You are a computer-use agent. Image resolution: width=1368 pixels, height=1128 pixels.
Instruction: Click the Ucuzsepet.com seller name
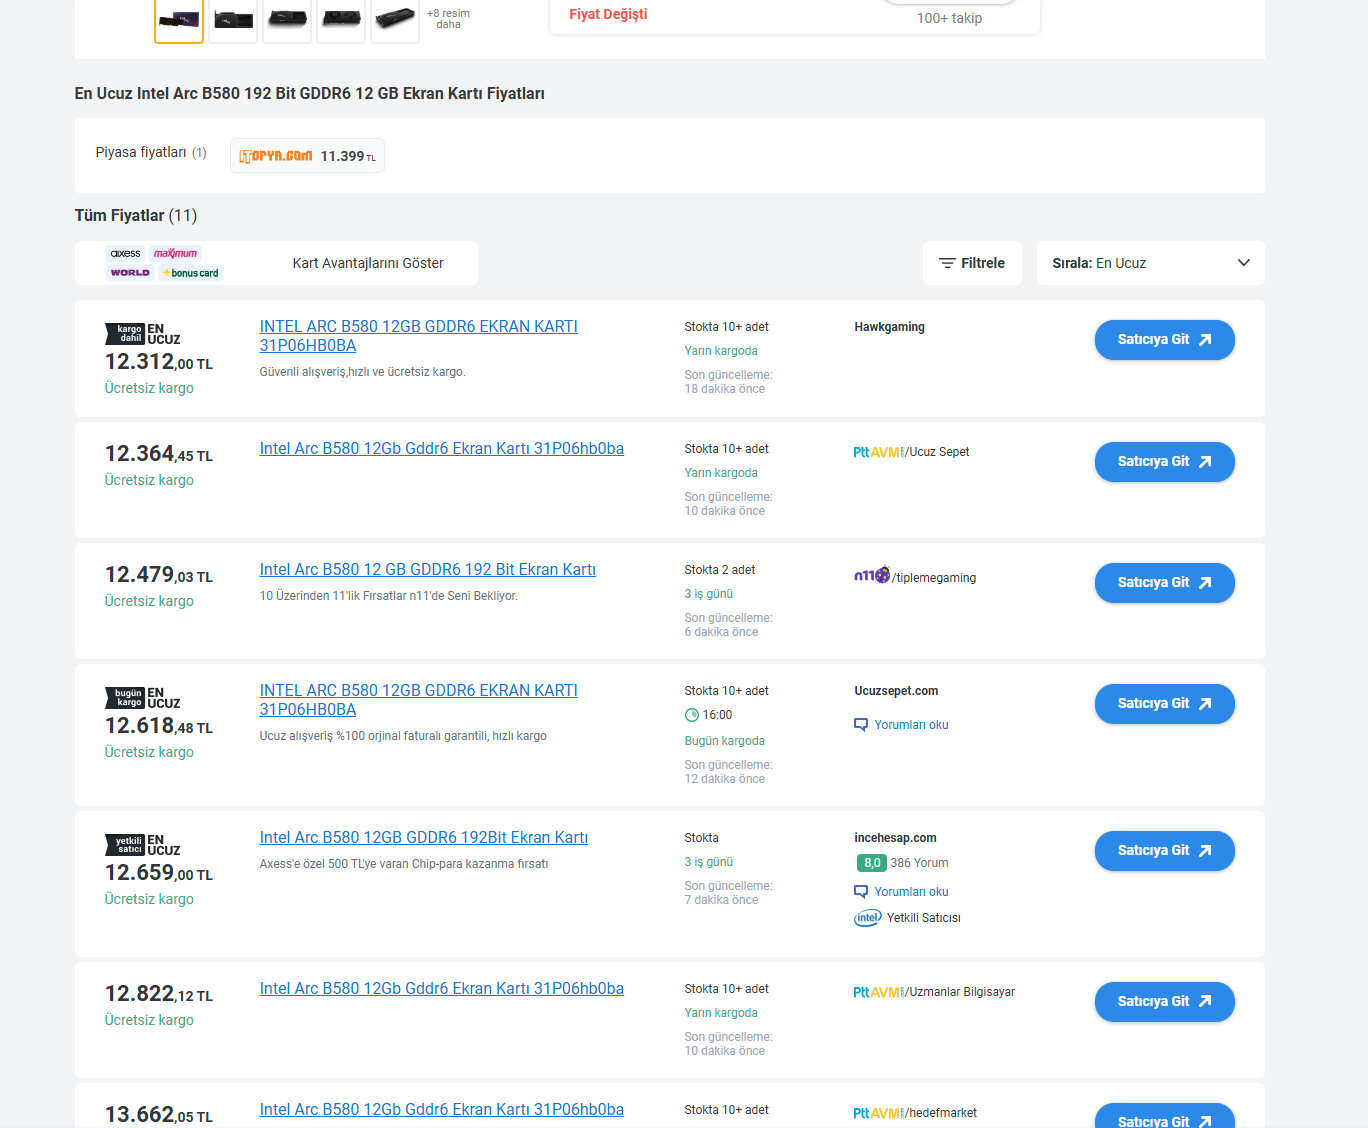coord(896,691)
